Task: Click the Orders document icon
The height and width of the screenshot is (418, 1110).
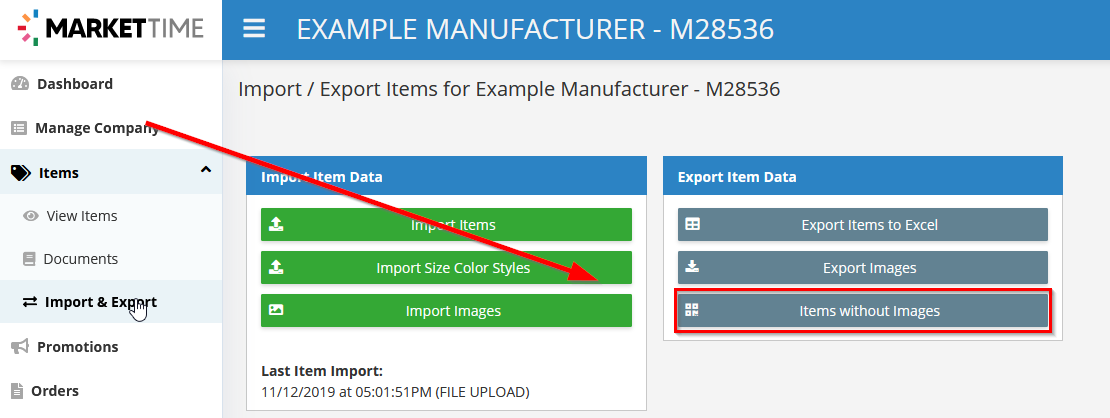Action: coord(17,390)
